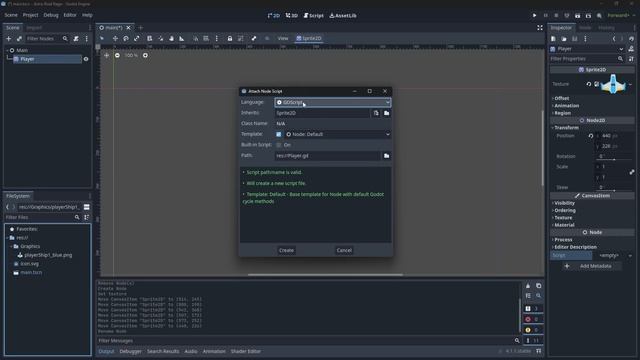Select the Scale mode tool

(137, 38)
